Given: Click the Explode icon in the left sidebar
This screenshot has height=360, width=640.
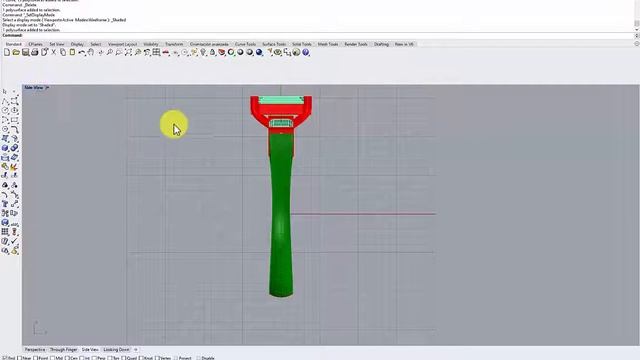Looking at the screenshot, I should 14,167.
